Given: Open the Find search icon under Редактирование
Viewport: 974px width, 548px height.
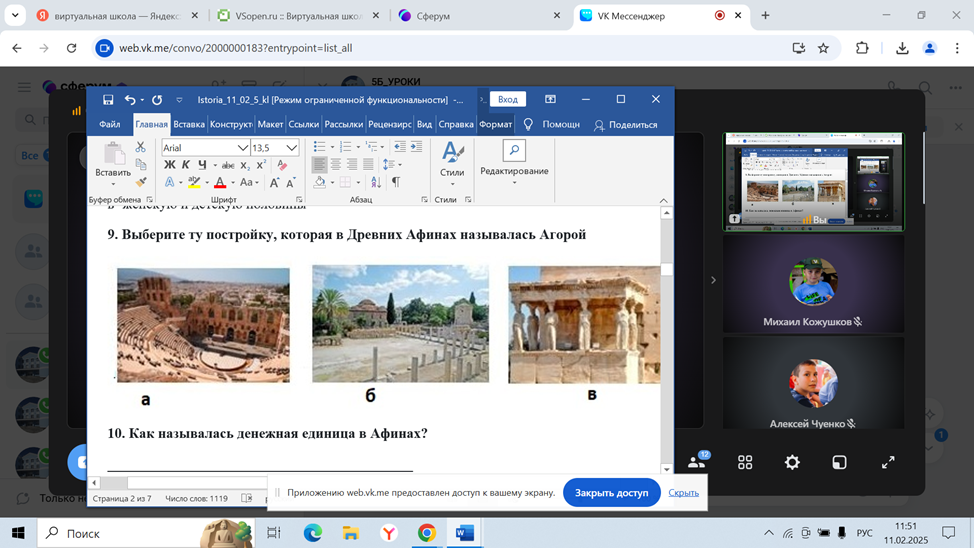Looking at the screenshot, I should click(514, 150).
